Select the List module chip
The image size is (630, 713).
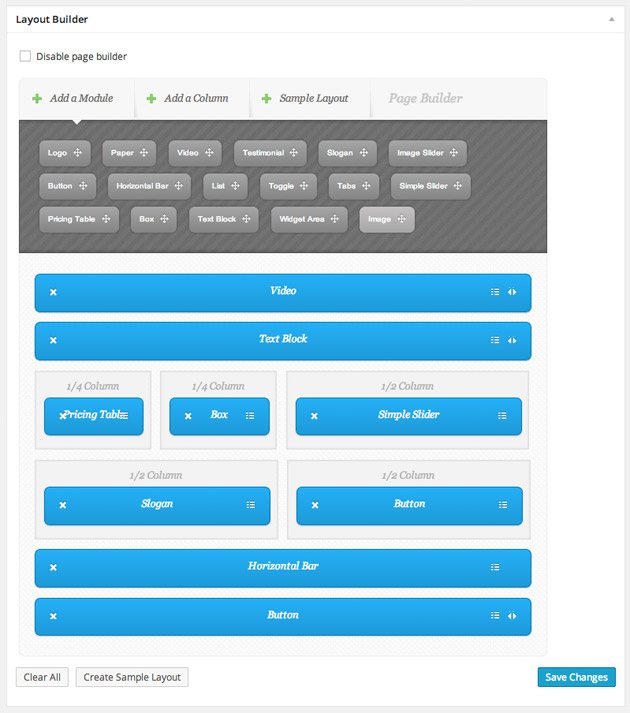click(x=226, y=186)
